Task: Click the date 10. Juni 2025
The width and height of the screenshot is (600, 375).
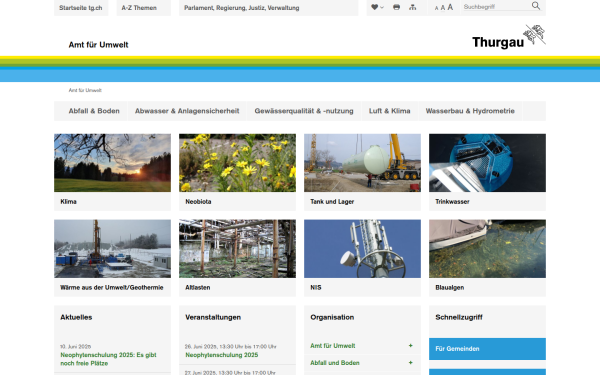Action: (75, 347)
